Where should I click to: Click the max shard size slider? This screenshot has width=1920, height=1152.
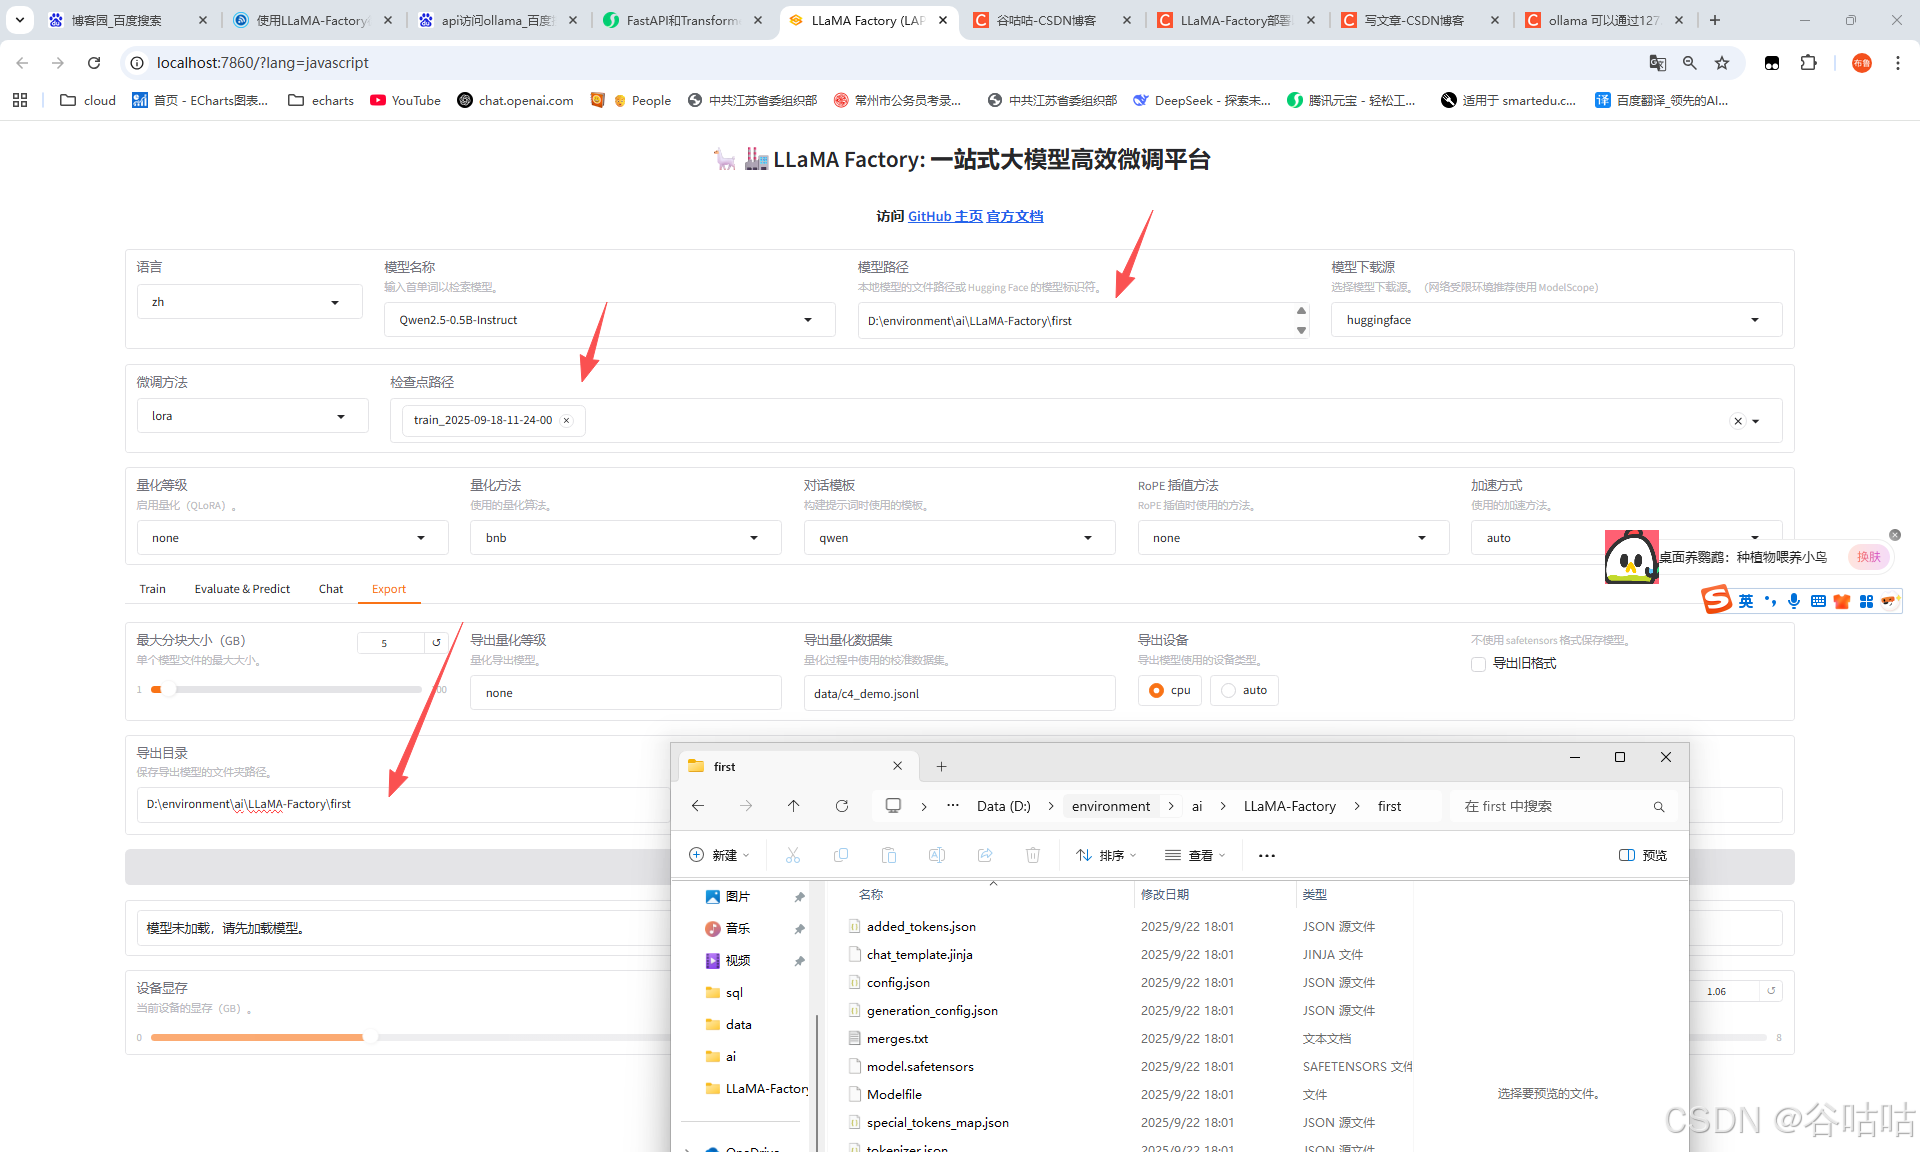(287, 689)
